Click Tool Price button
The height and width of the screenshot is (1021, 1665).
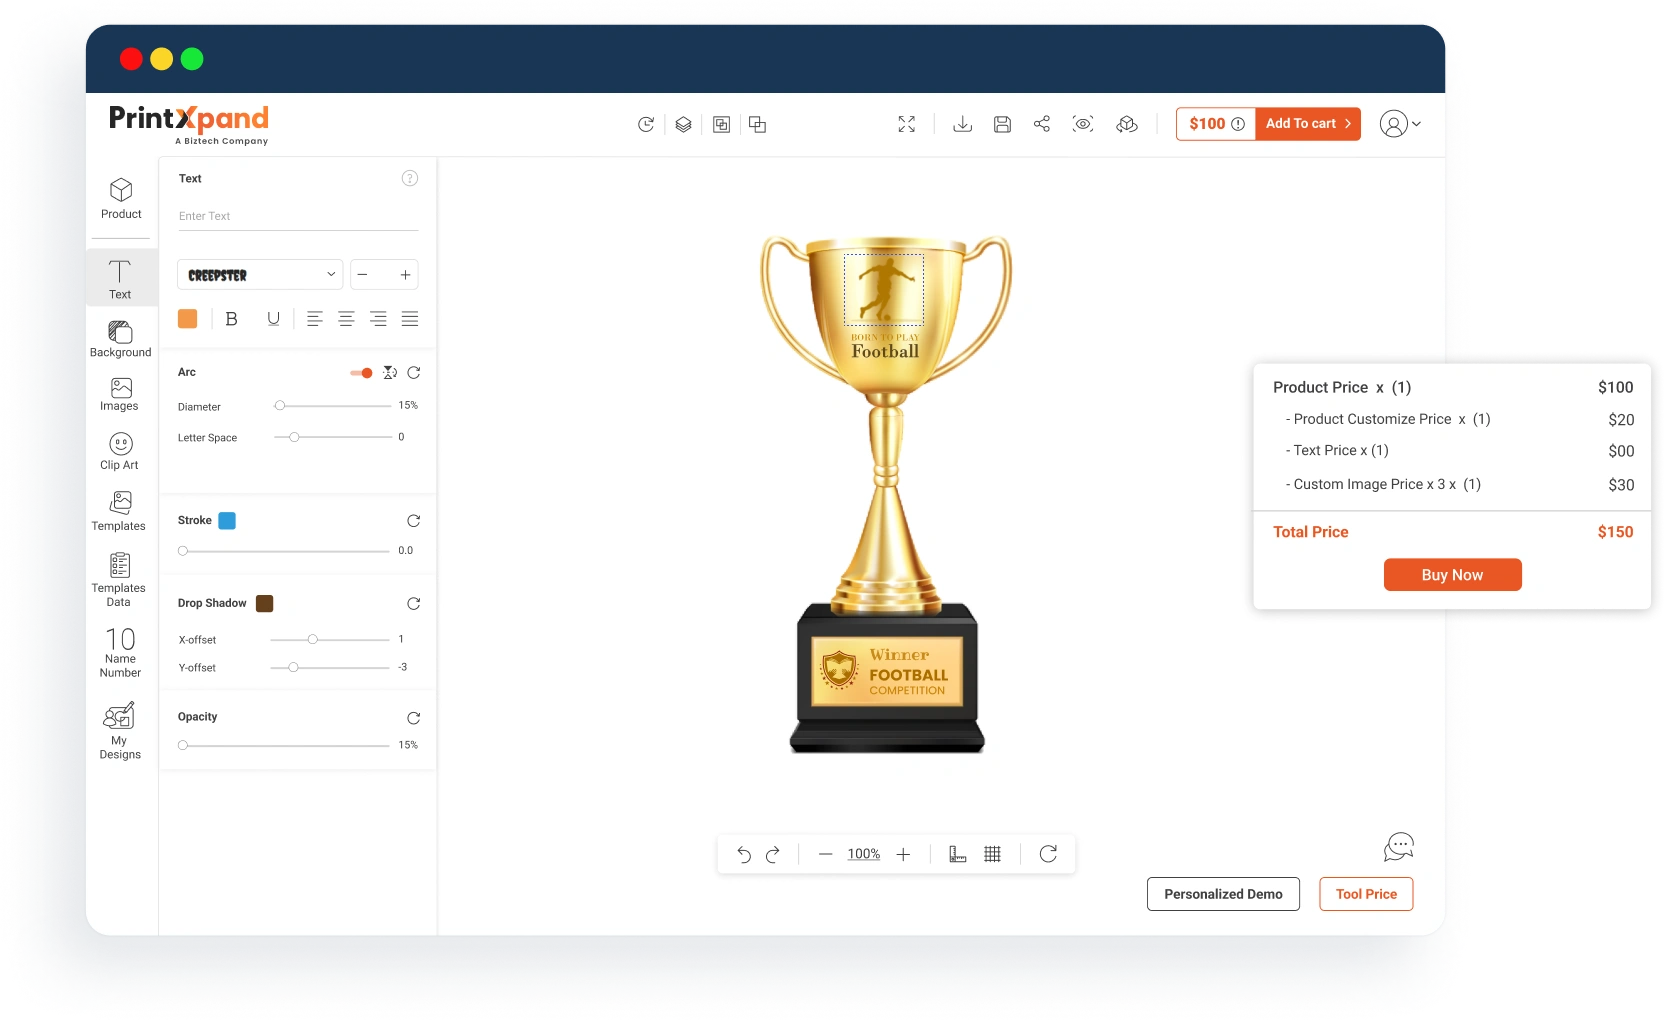click(x=1366, y=894)
